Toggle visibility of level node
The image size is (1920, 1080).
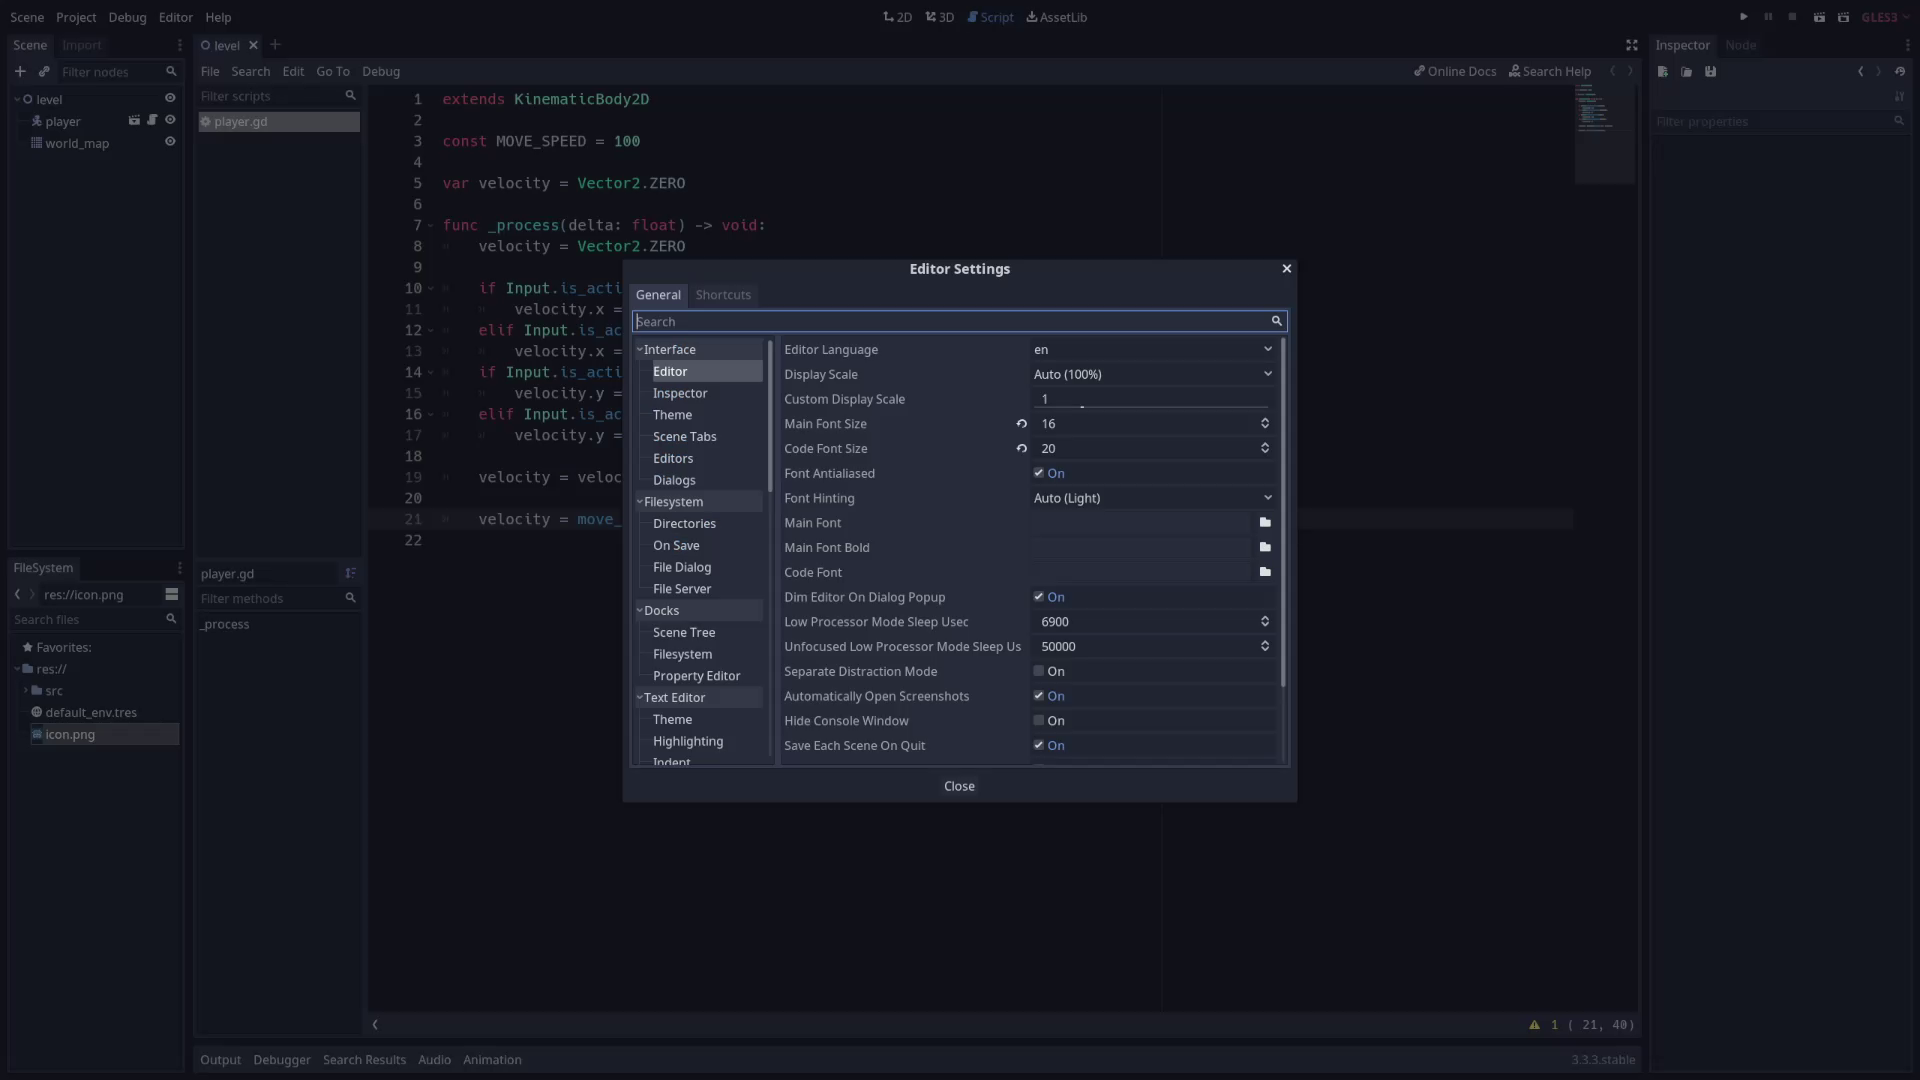[170, 98]
